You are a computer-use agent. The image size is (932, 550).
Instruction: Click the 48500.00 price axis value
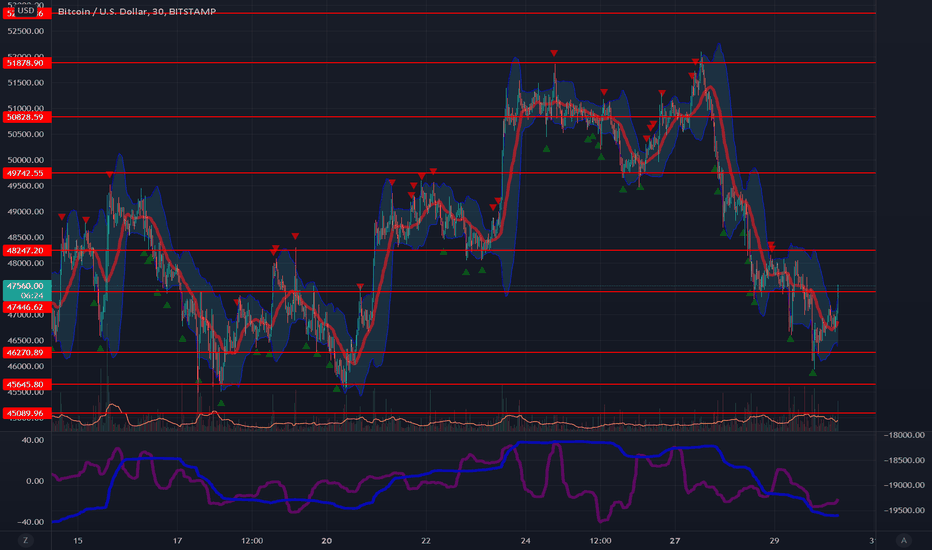click(26, 237)
